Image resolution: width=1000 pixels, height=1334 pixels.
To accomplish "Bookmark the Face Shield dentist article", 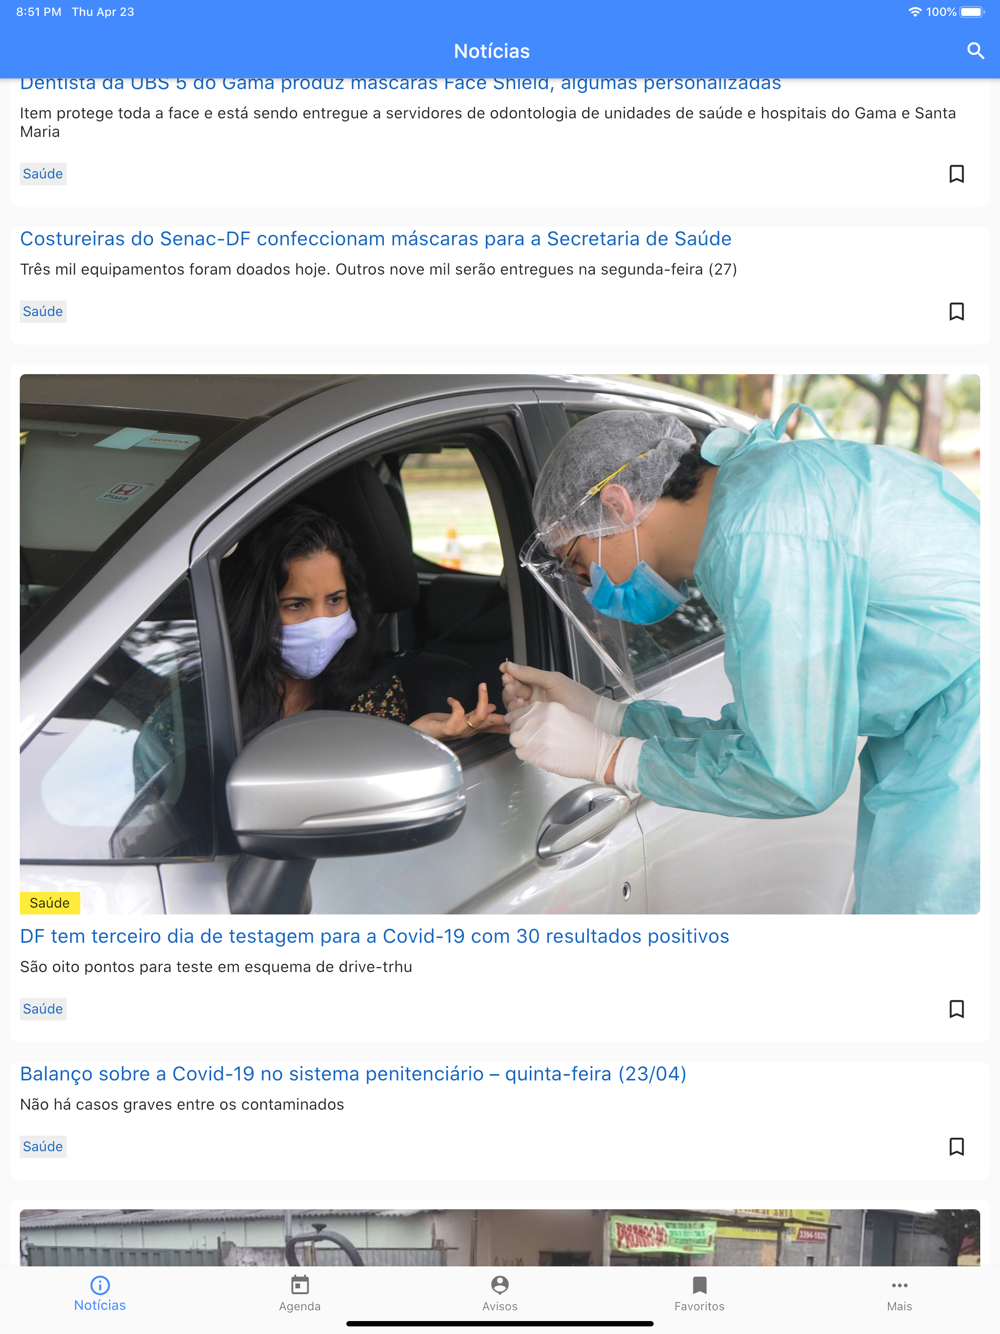I will click(956, 174).
